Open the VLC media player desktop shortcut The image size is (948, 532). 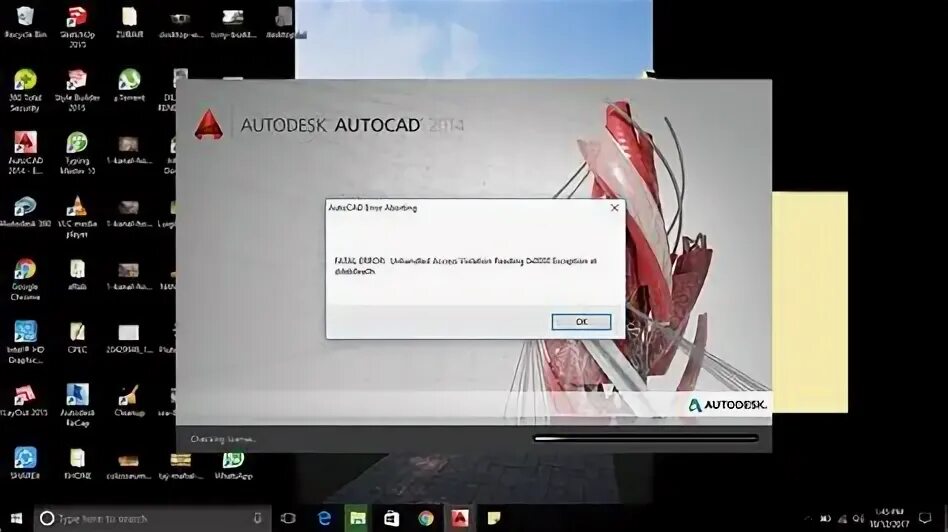click(77, 216)
